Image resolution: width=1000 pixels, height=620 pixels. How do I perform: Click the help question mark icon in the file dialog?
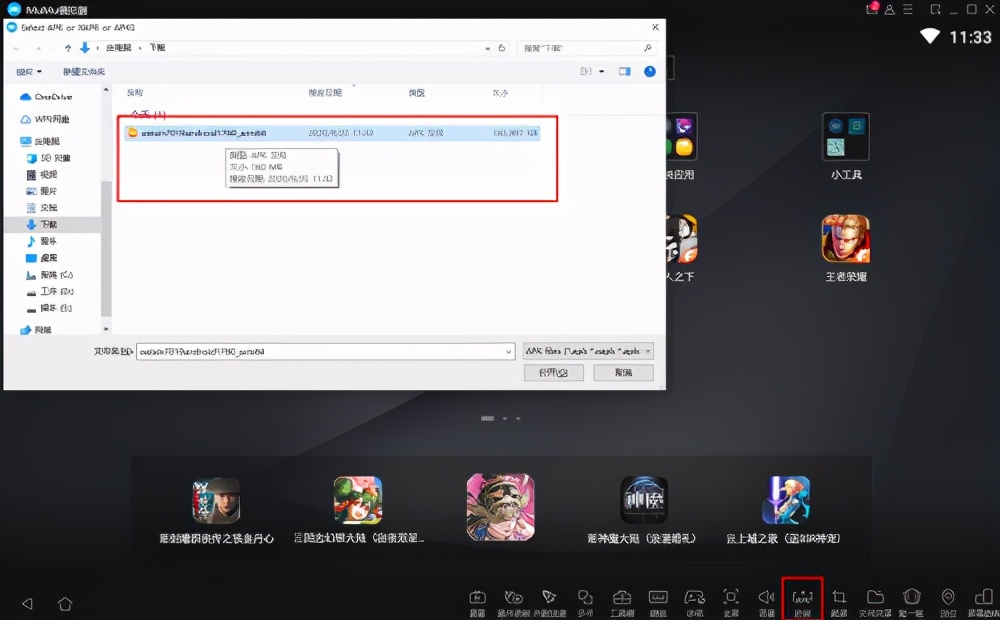[649, 71]
